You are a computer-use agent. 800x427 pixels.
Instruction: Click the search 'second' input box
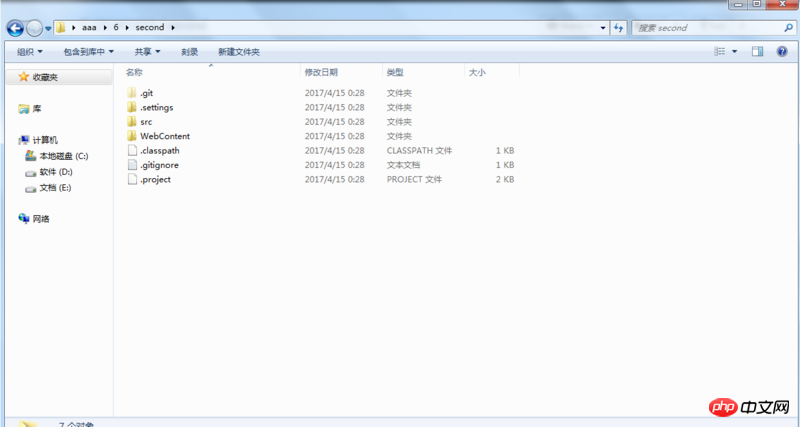(708, 28)
